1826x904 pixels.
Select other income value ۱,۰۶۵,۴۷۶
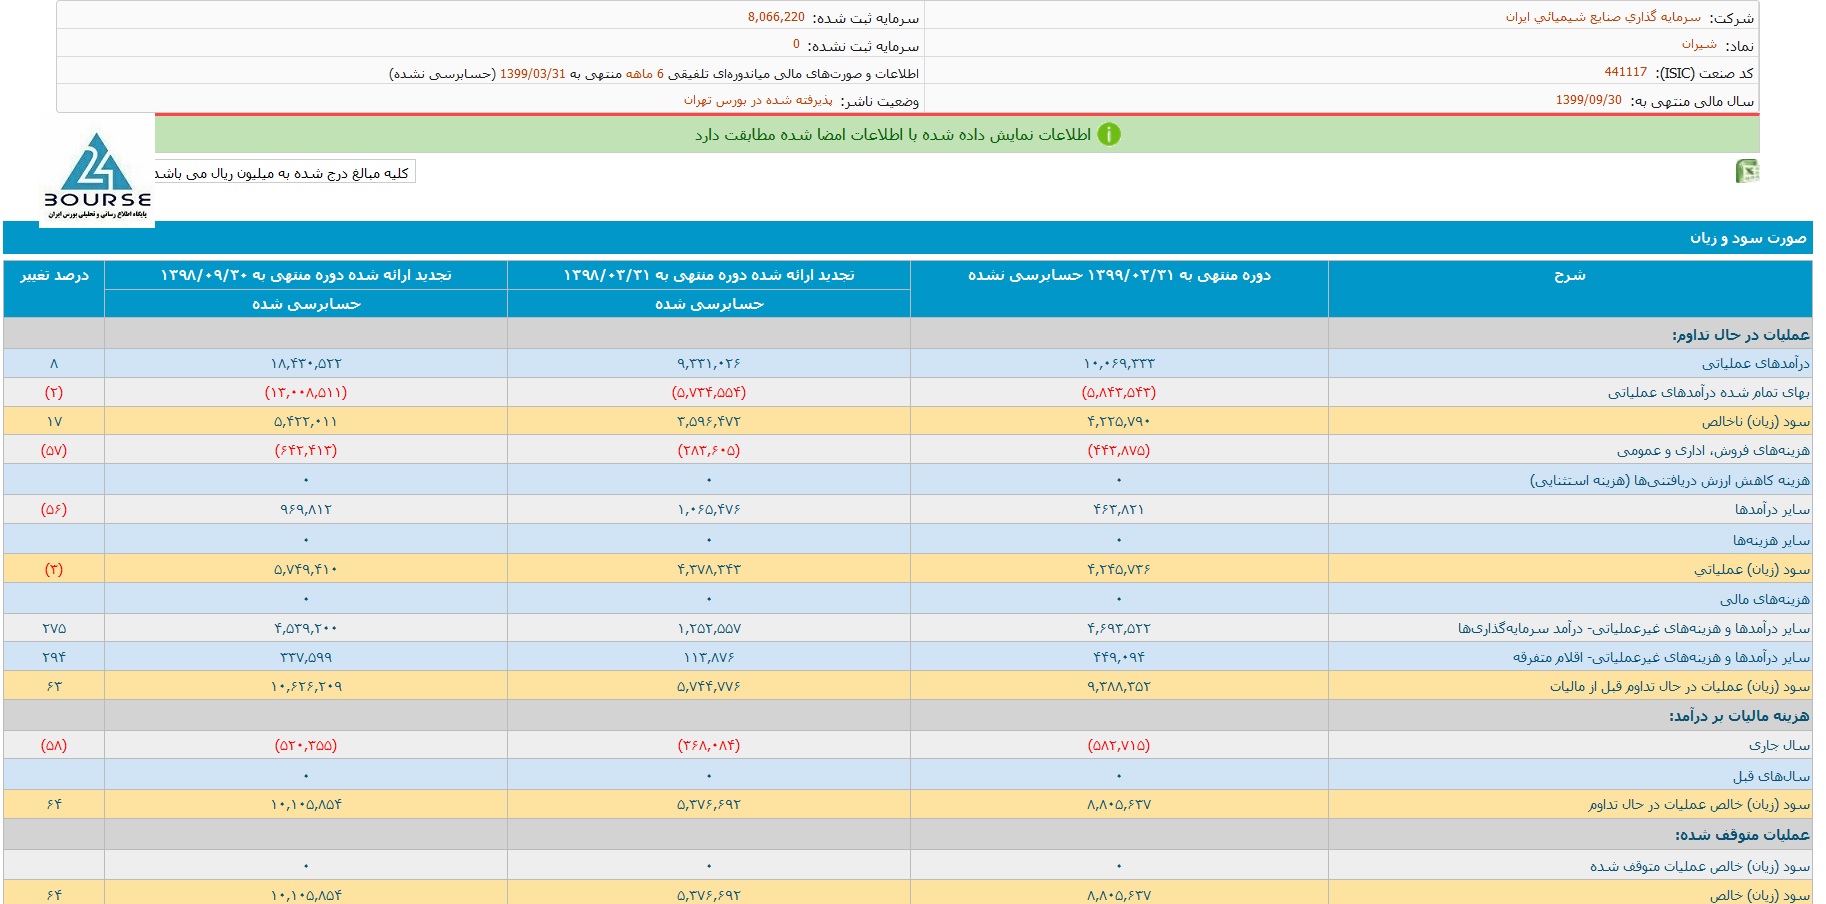(709, 509)
